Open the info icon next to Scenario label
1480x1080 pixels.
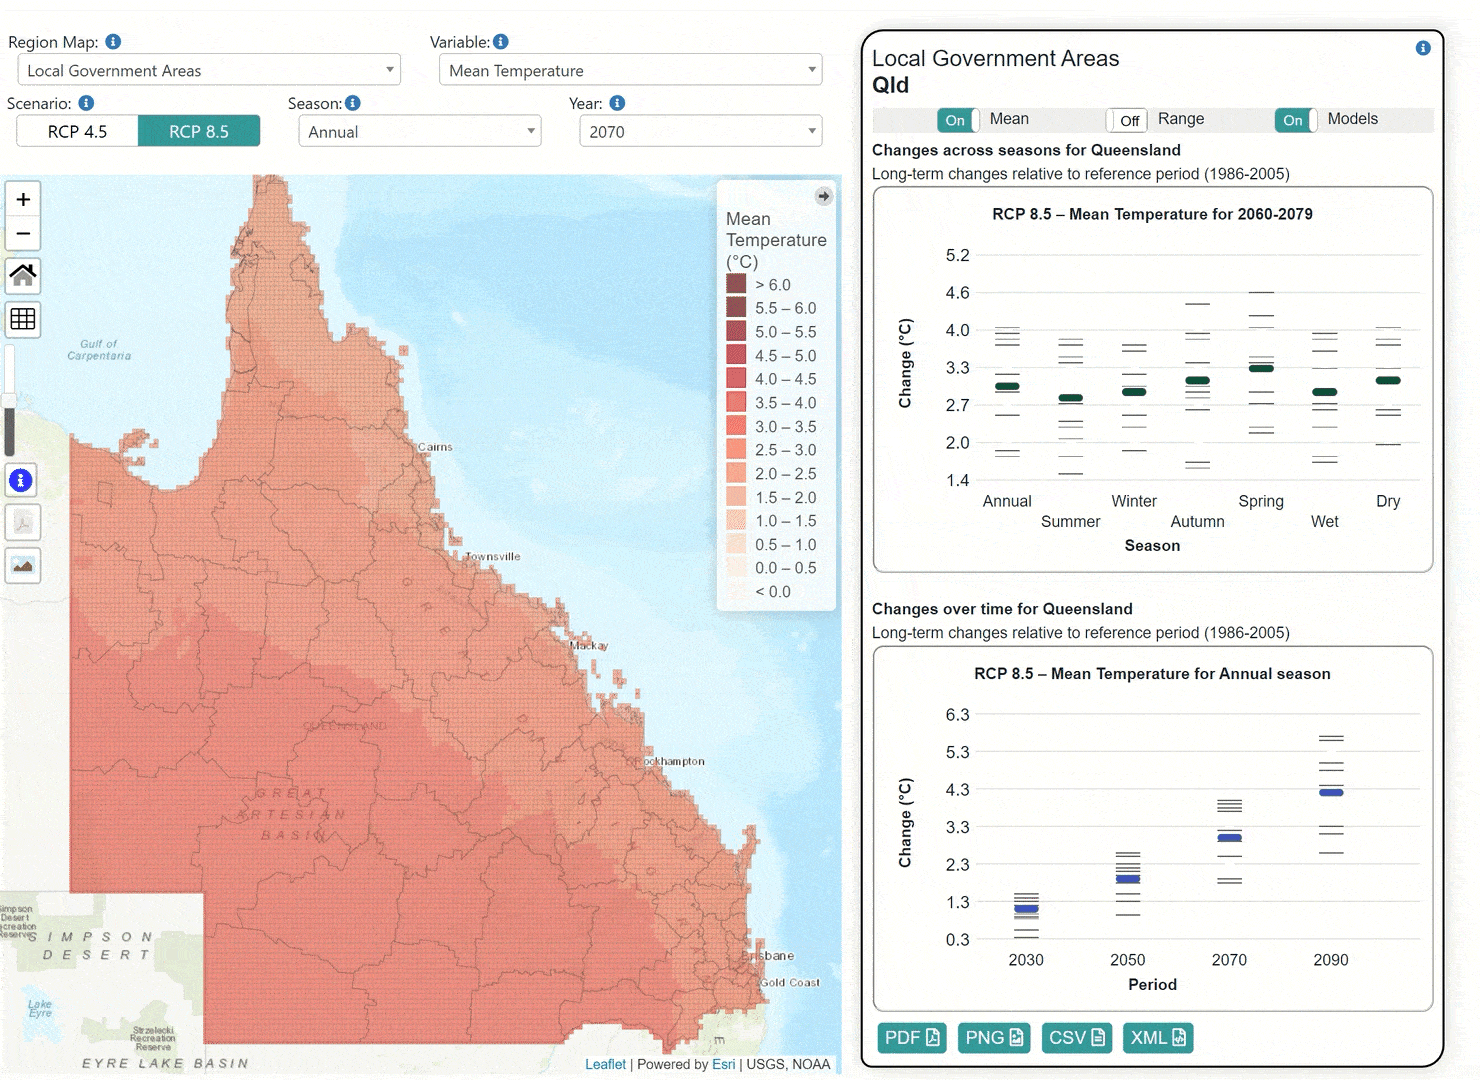(86, 103)
